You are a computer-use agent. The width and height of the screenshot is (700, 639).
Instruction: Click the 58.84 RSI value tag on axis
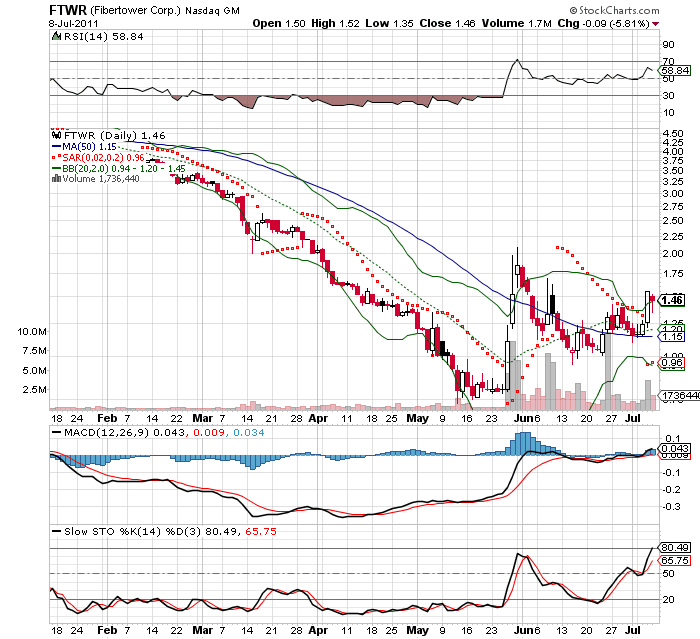point(675,71)
